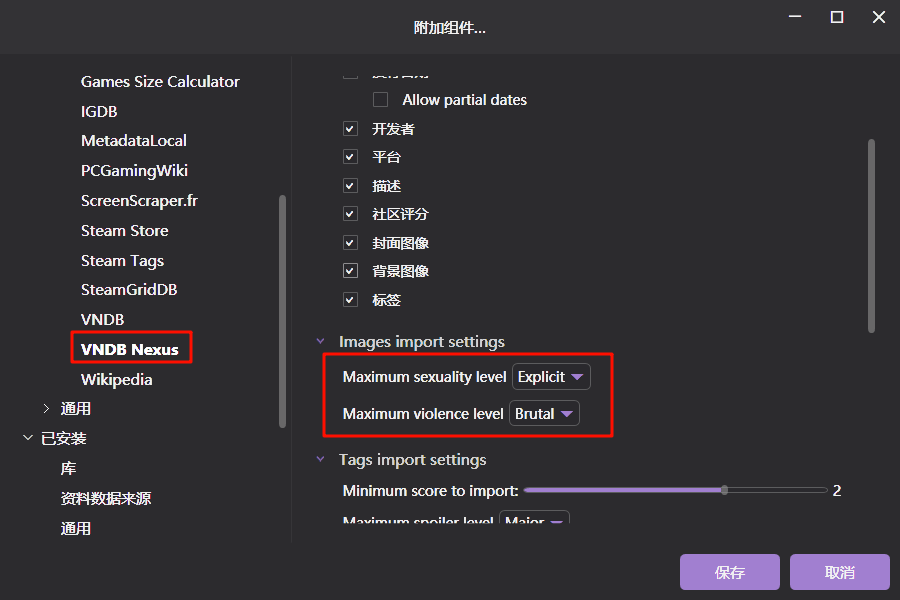
Task: Select Games Size Calculator entry
Action: pos(160,82)
